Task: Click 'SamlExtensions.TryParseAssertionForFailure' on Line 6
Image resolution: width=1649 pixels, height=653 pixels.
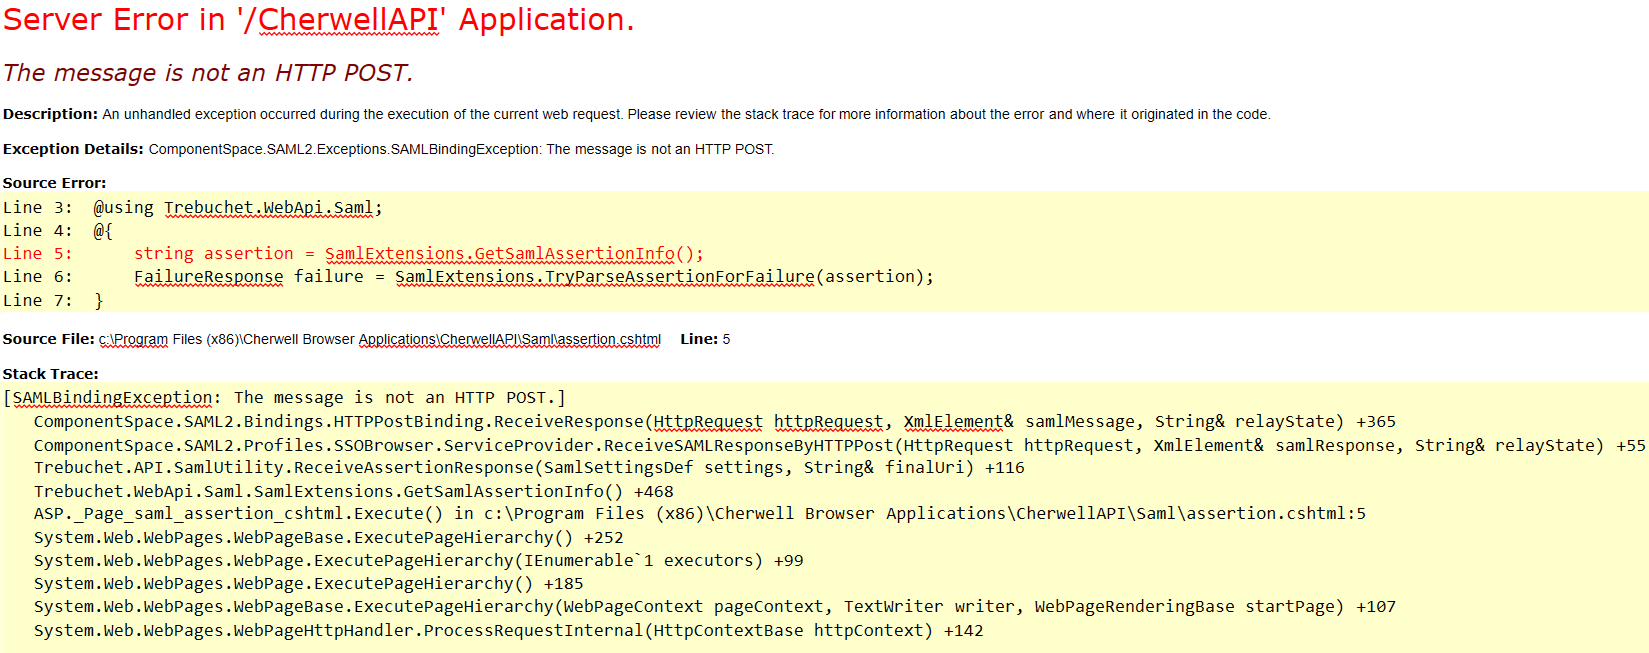Action: click(x=604, y=277)
